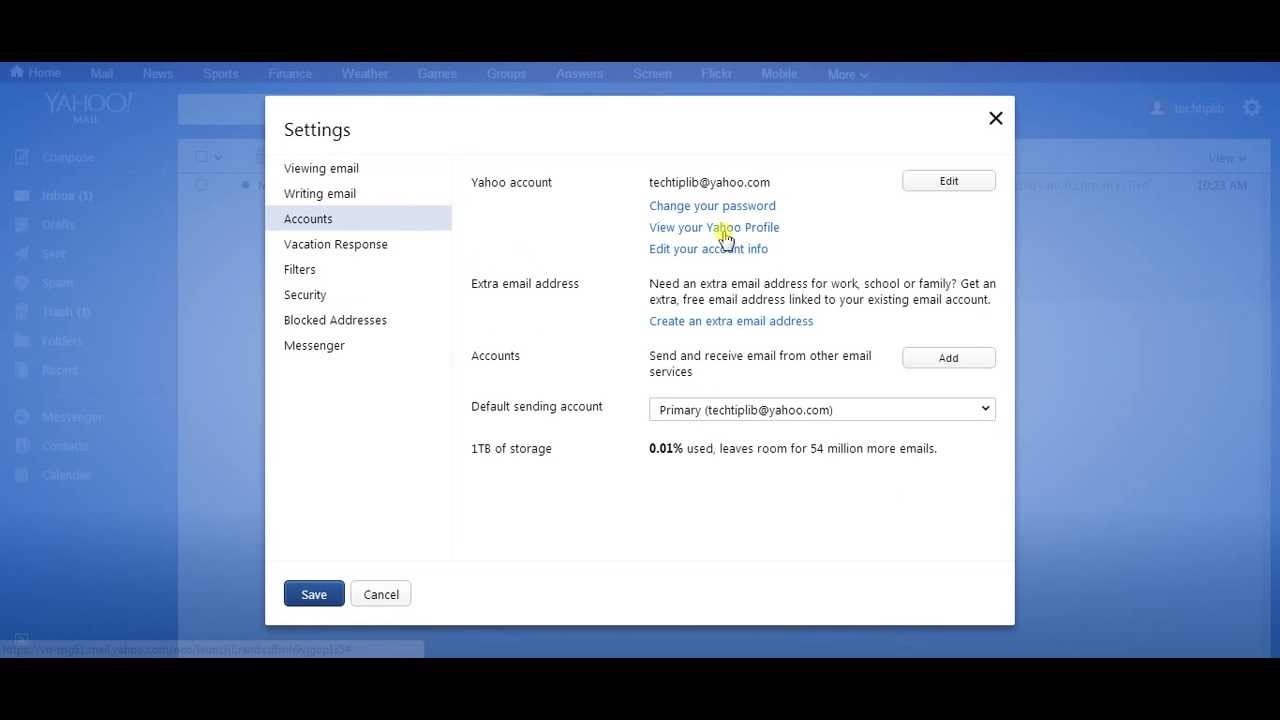Image resolution: width=1280 pixels, height=720 pixels.
Task: Open Mobile in the Yahoo top bar
Action: tap(779, 74)
